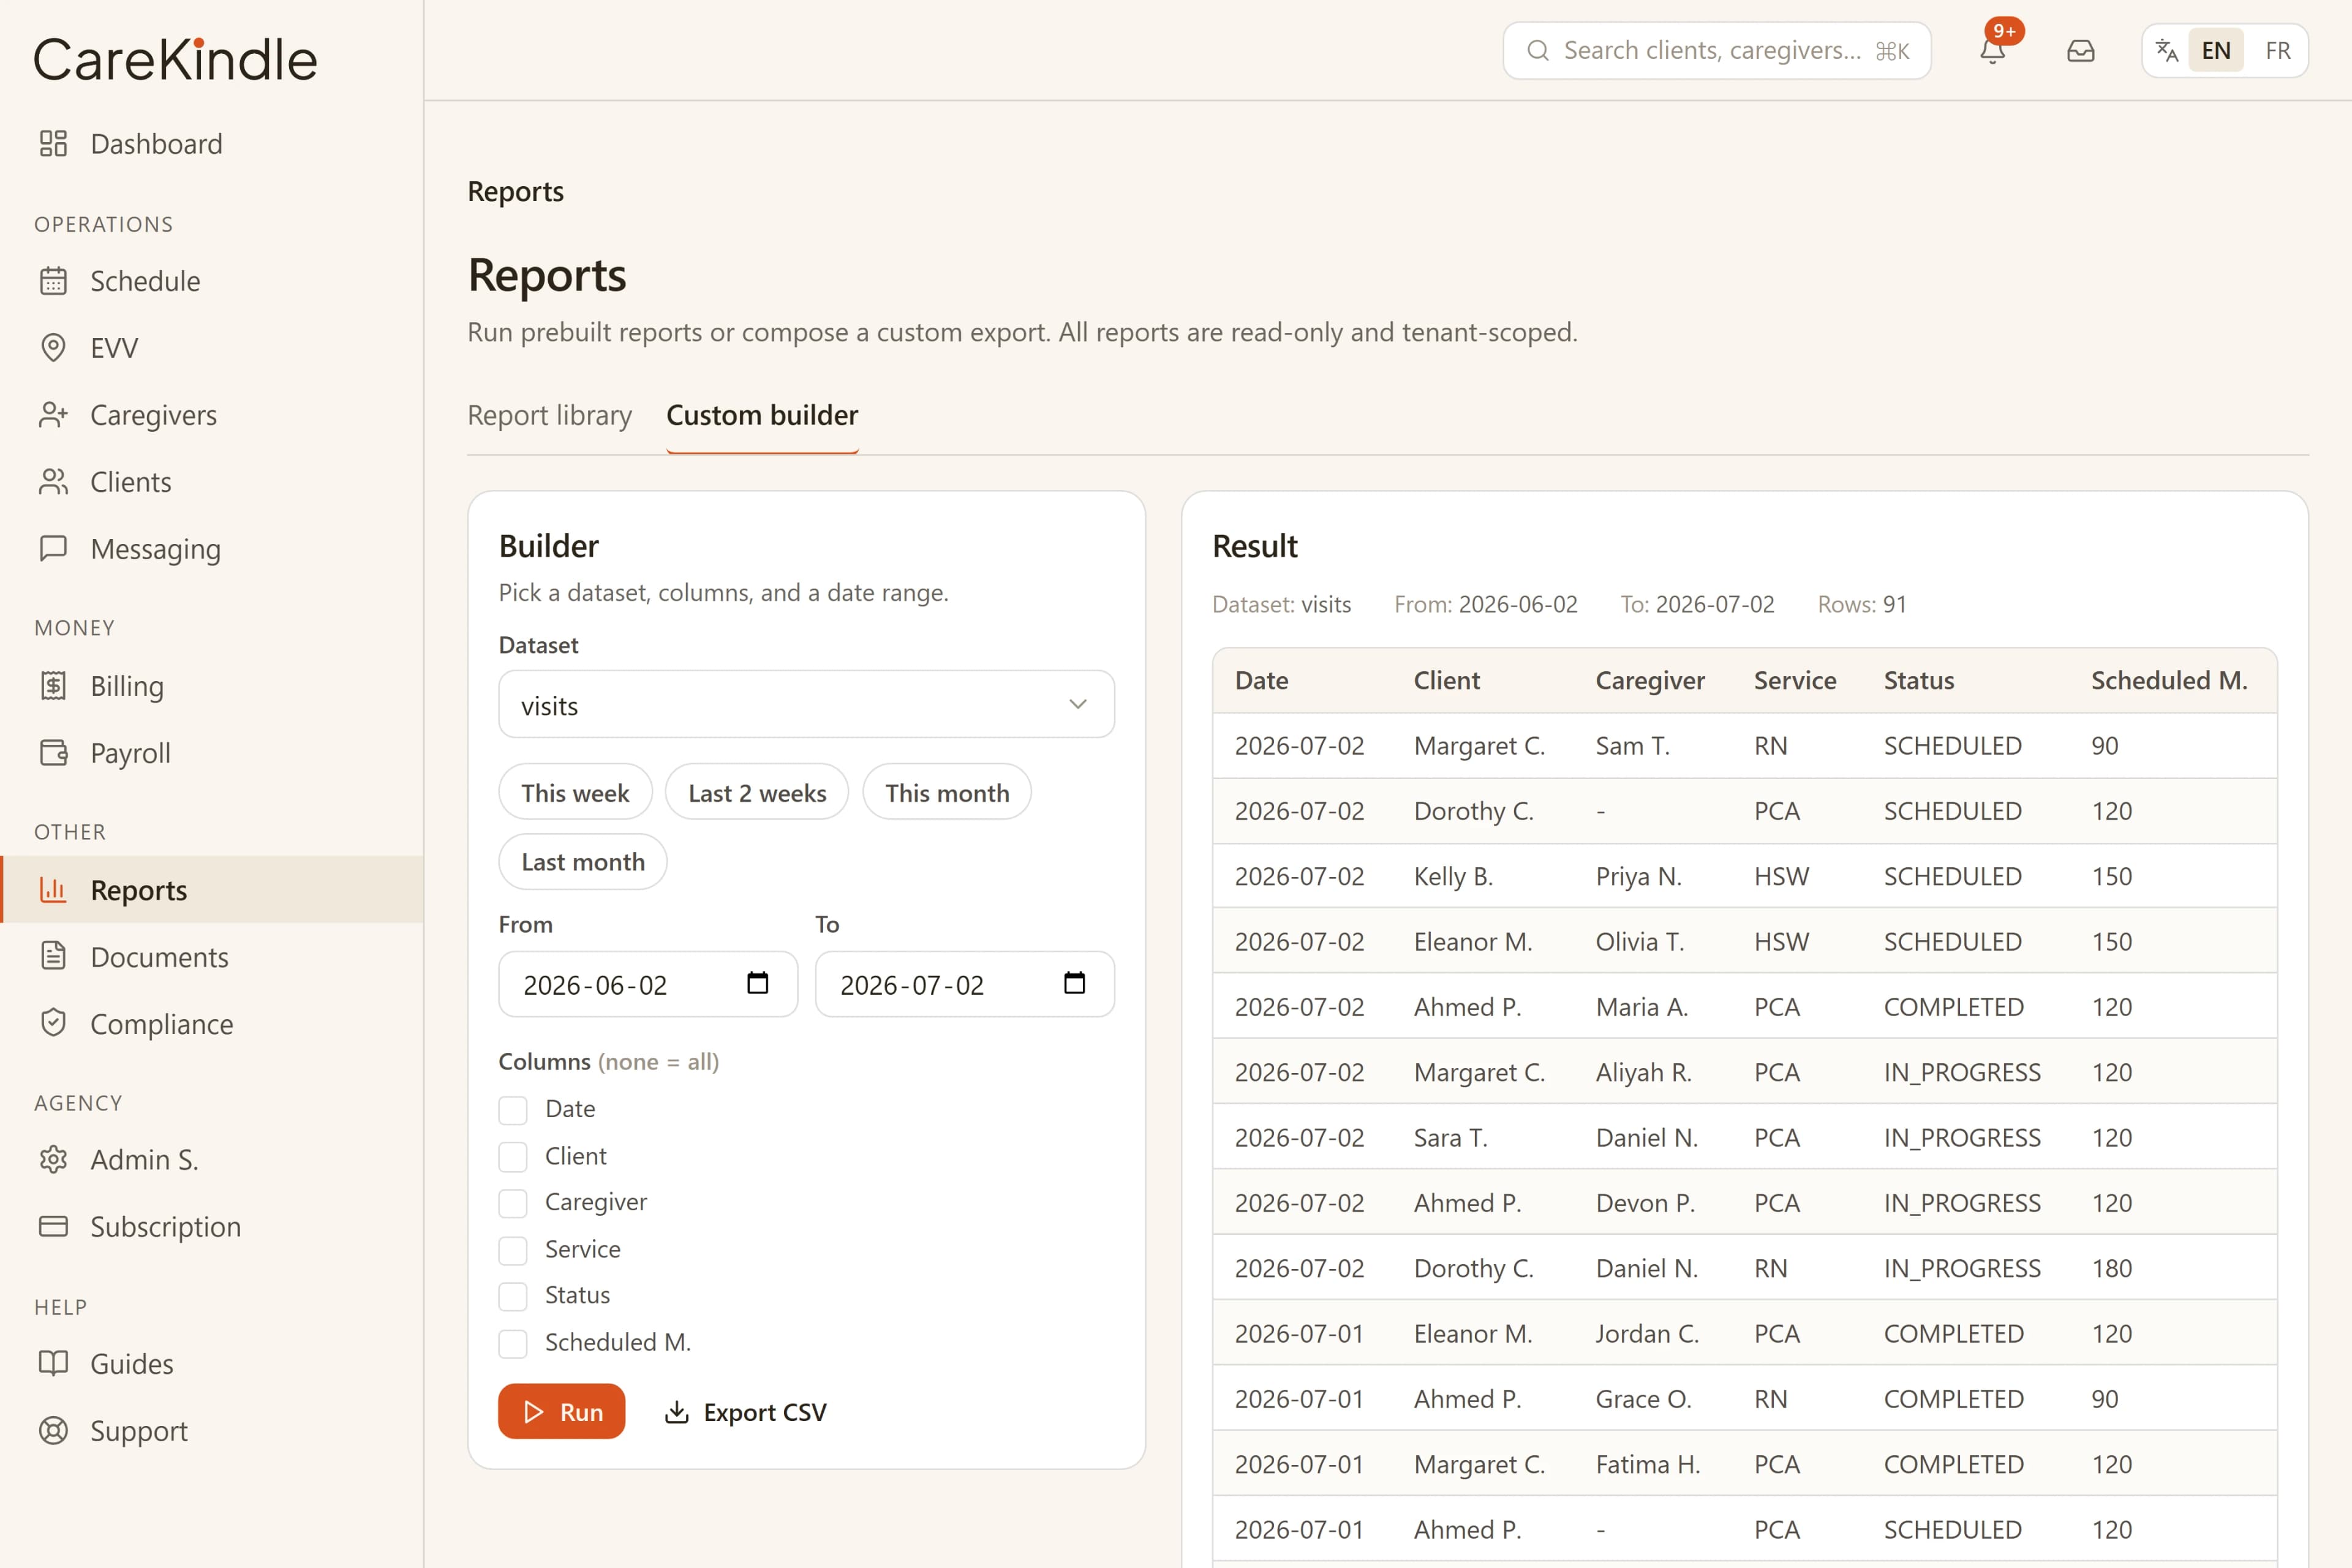Click the Scheduled M. column header
Screen dimensions: 2352x1568
point(2169,680)
